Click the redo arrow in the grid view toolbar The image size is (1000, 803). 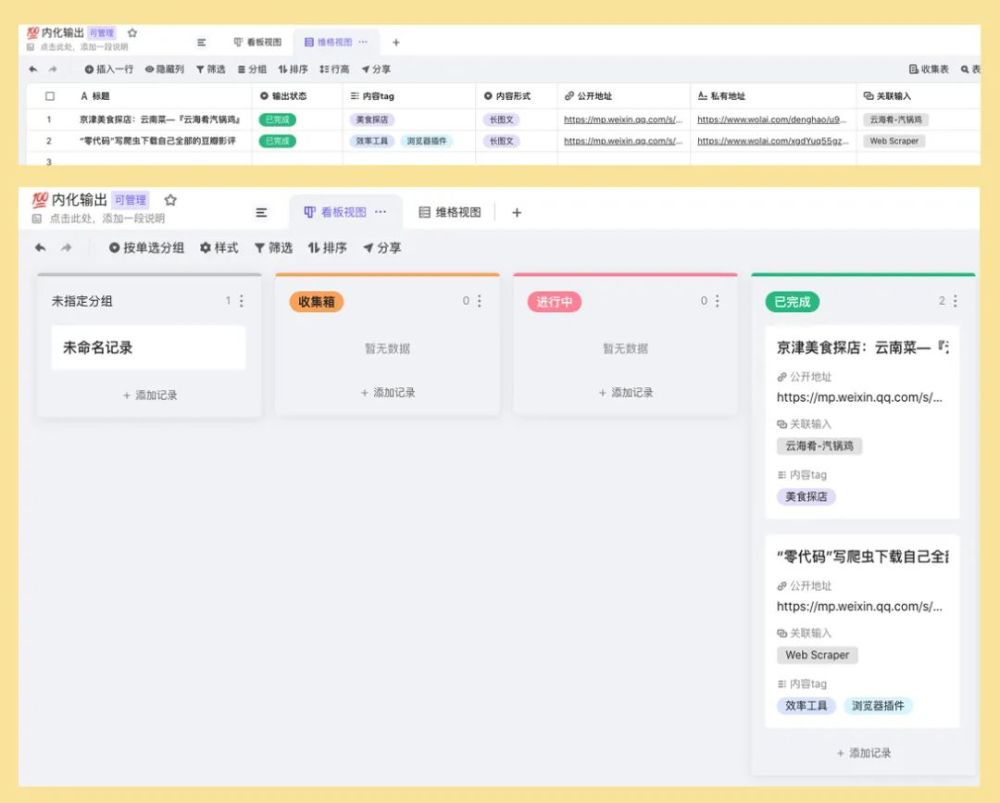click(53, 69)
